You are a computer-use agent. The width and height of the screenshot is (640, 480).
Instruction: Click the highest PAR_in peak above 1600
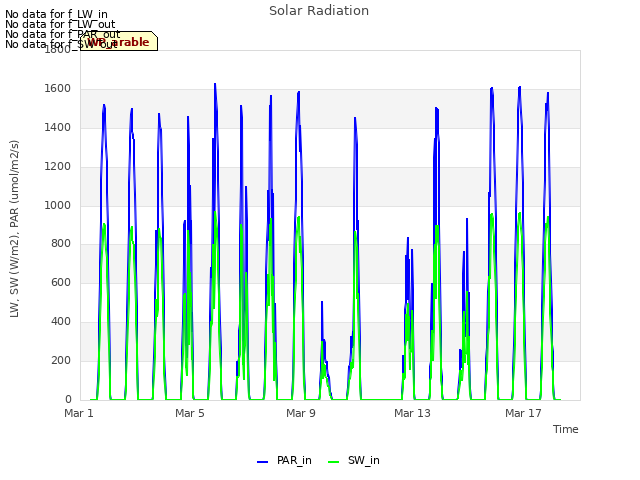pyautogui.click(x=215, y=84)
